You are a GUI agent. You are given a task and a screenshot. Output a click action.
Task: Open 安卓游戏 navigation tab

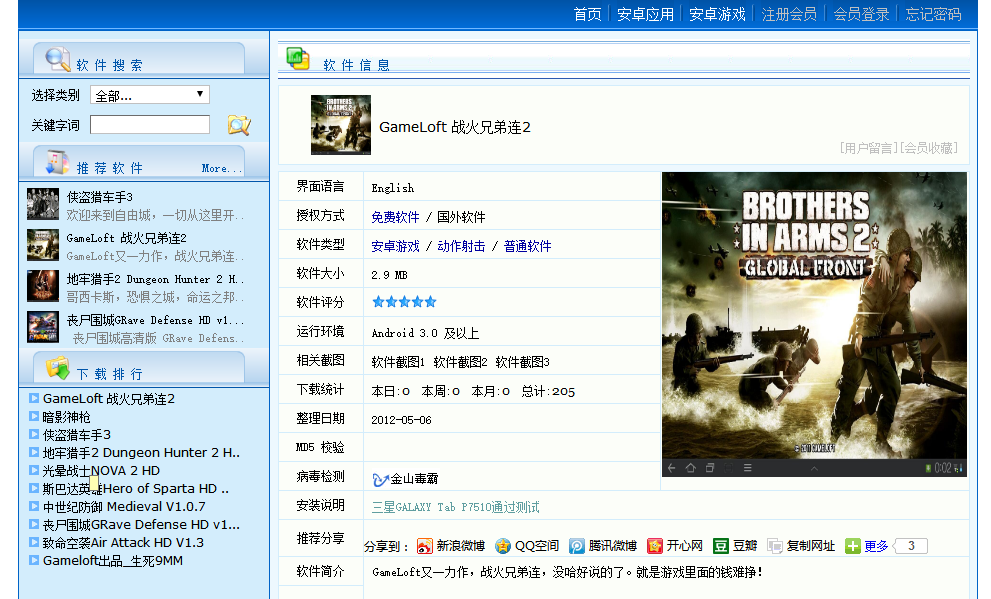click(x=717, y=14)
